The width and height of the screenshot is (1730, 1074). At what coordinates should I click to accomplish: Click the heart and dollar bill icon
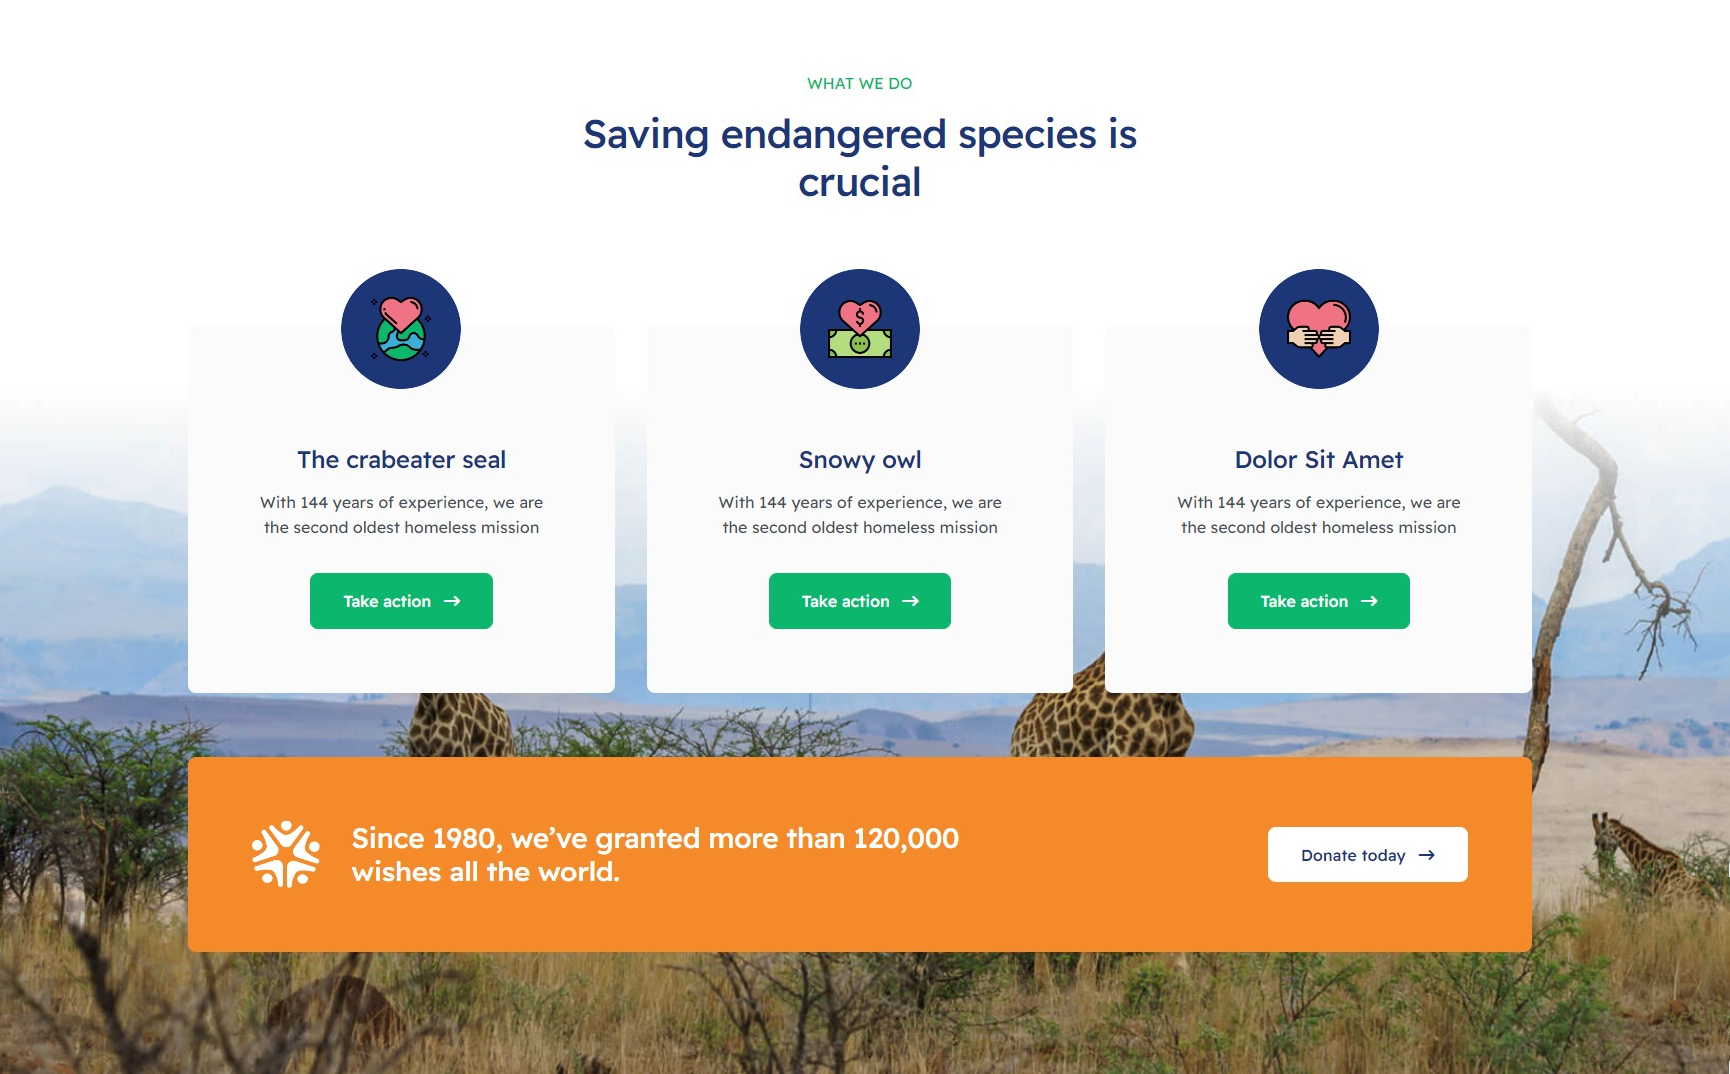(x=859, y=329)
